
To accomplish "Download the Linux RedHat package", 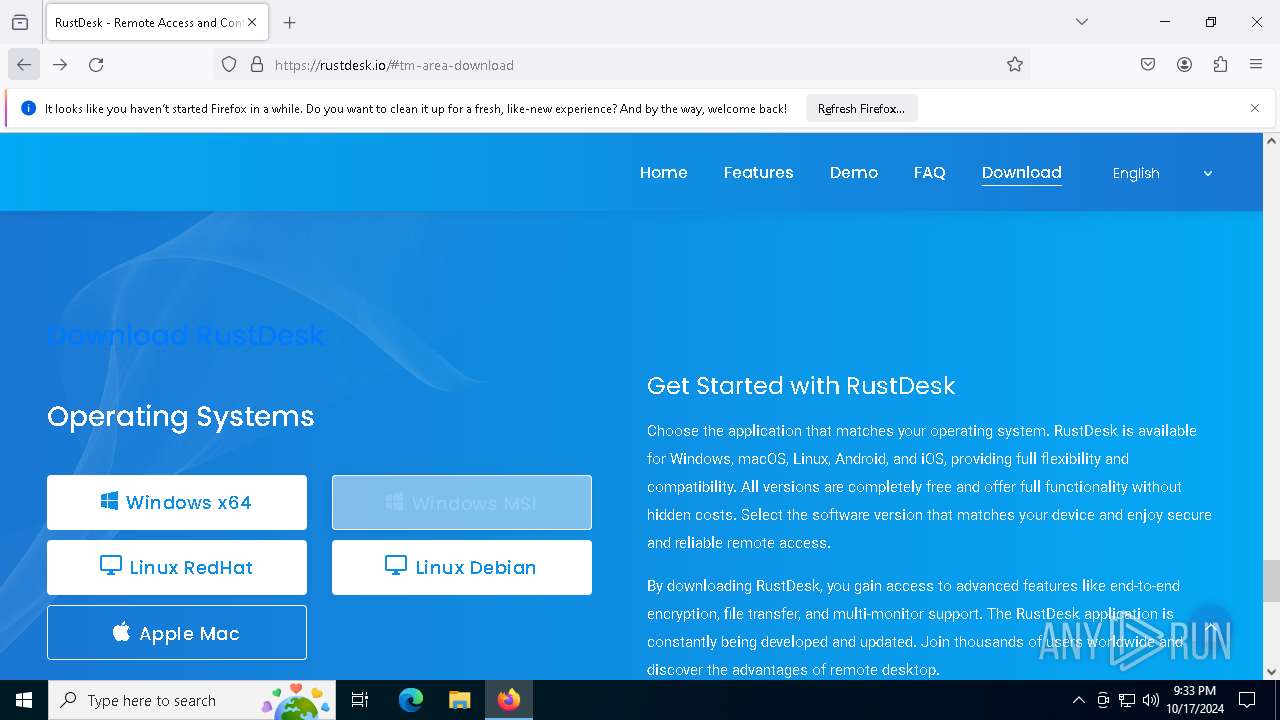I will coord(177,567).
